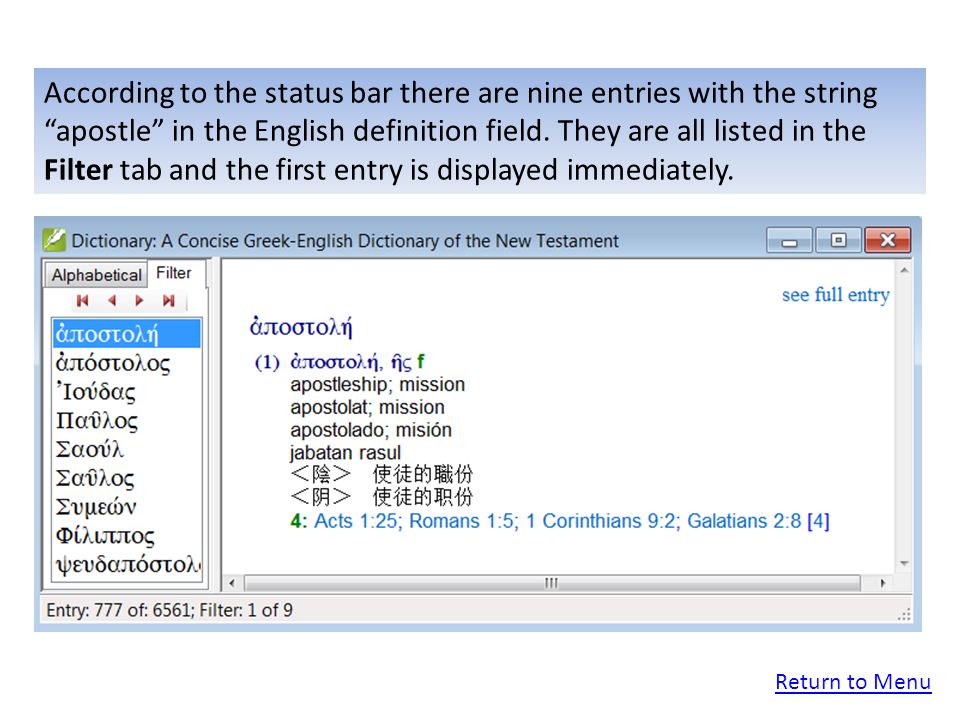Click the 'jabatan rasul' definition line

point(345,452)
